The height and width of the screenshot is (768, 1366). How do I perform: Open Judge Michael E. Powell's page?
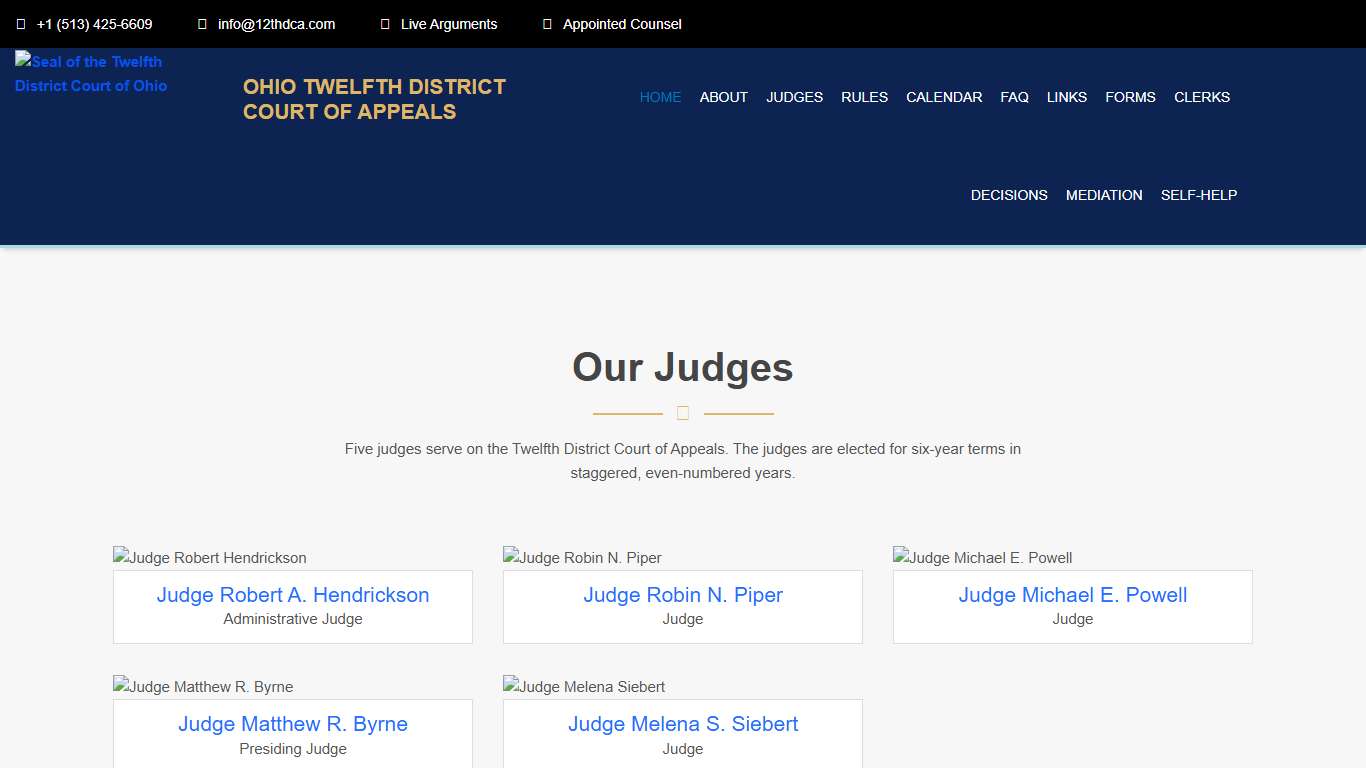coord(1072,594)
